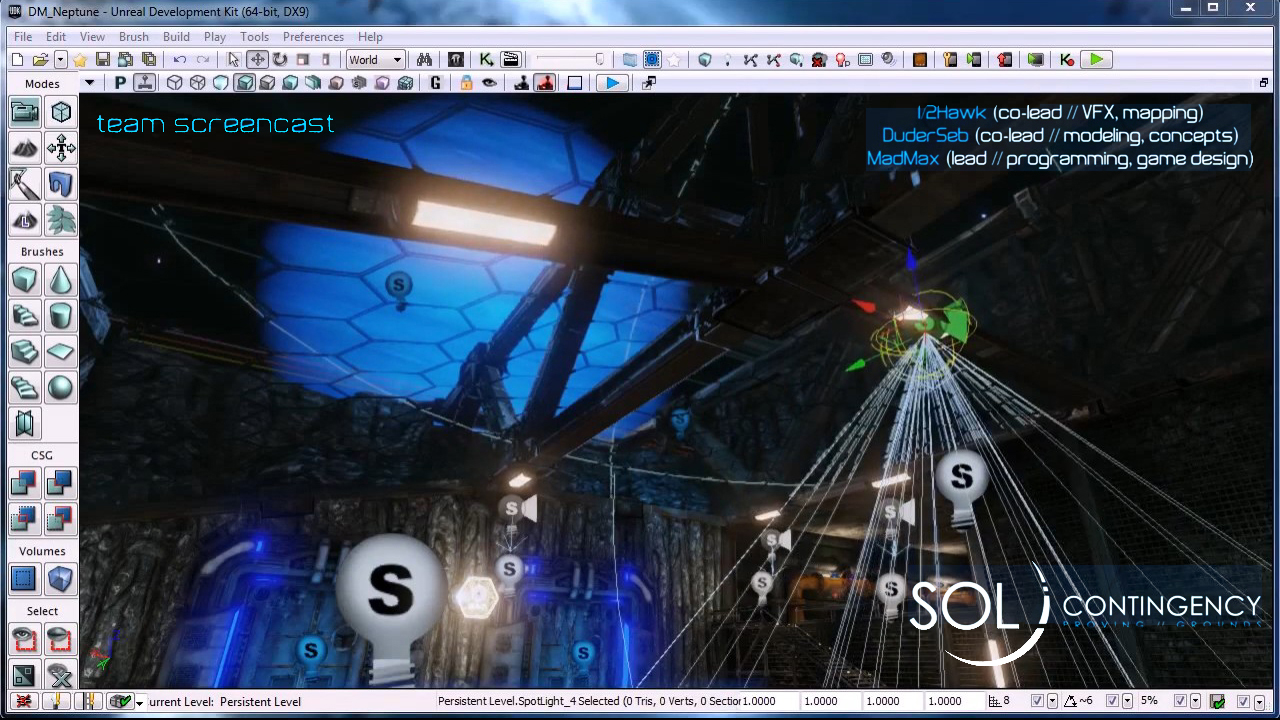Activate Foliage mode leaf icon

(x=61, y=219)
